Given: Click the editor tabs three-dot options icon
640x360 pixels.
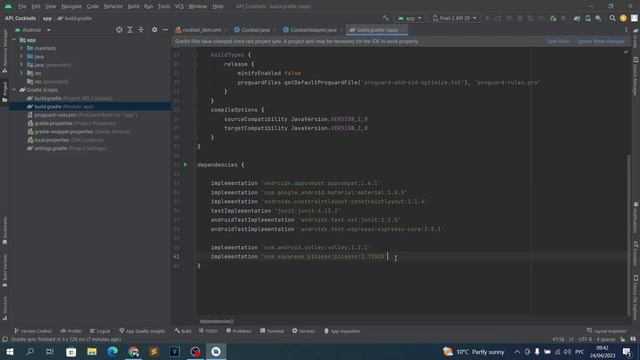Looking at the screenshot, I should point(626,30).
